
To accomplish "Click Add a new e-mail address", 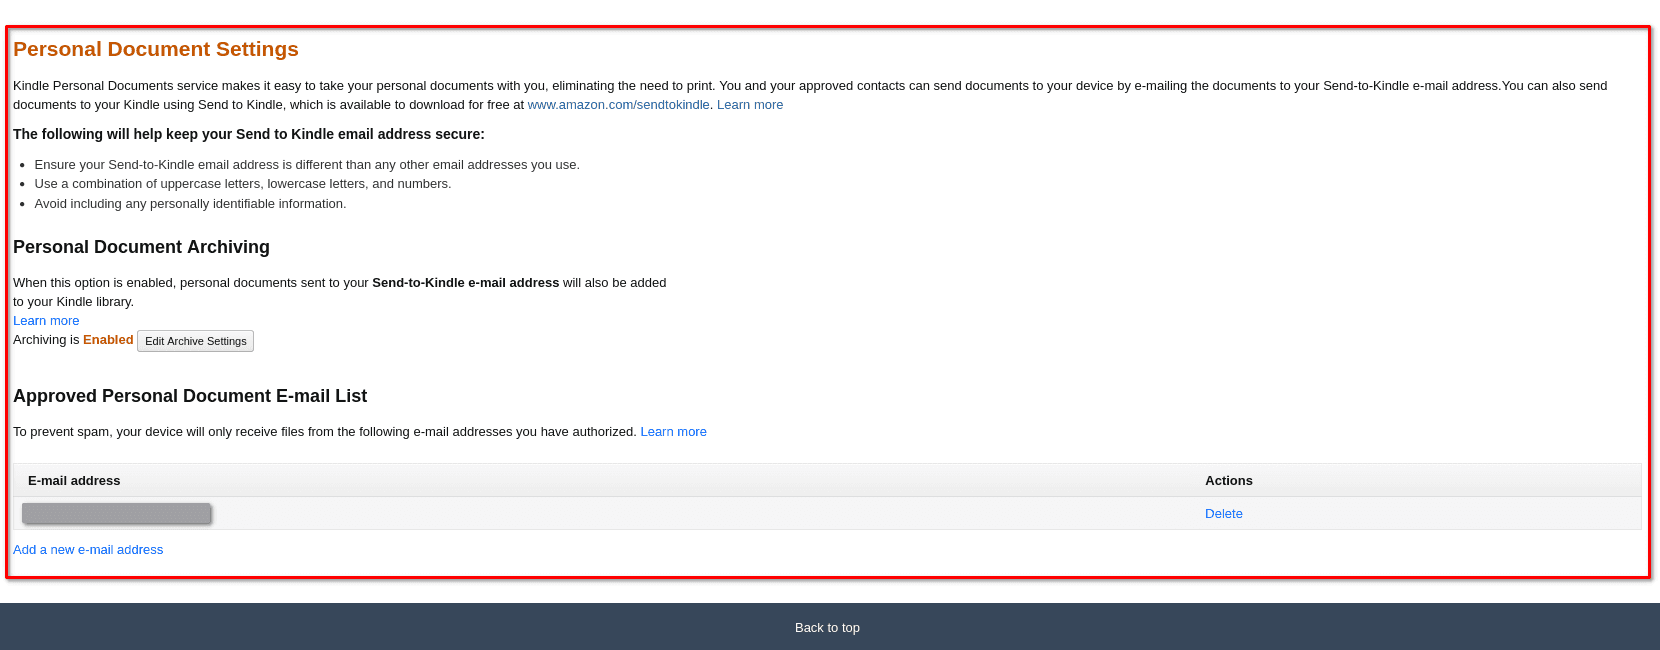I will 88,550.
